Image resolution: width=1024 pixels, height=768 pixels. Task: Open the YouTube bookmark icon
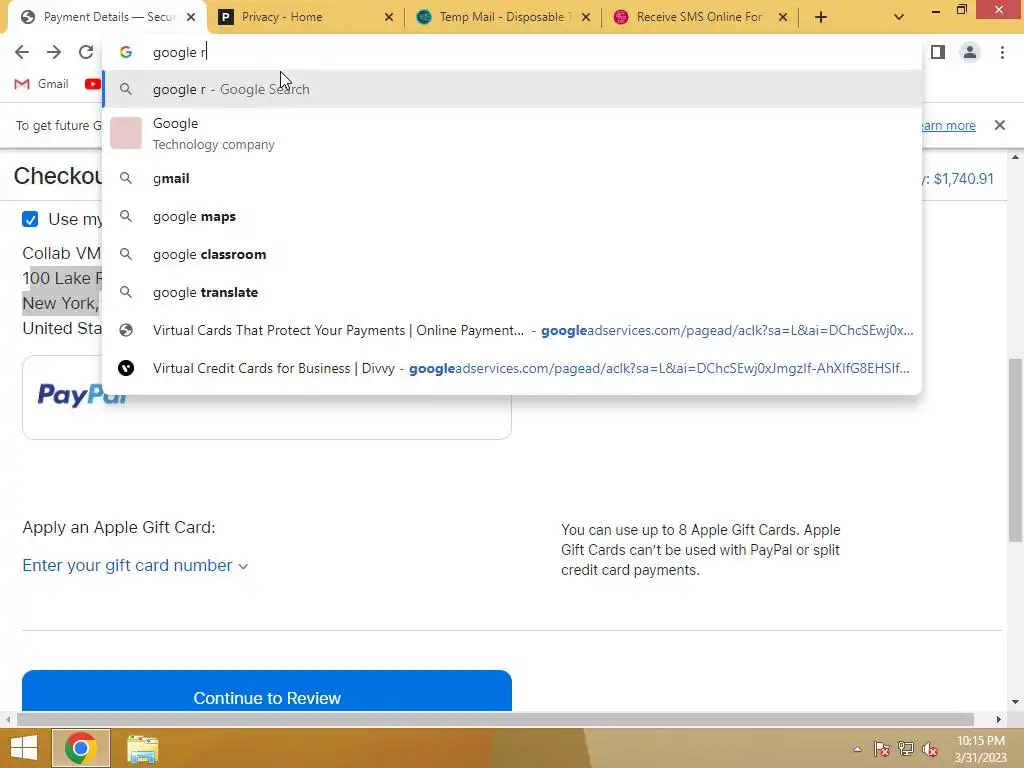point(93,84)
